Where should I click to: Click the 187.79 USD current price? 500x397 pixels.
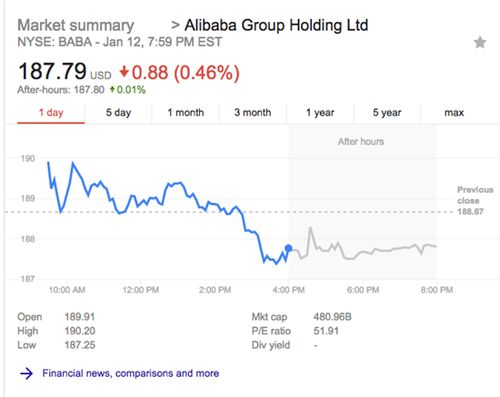coord(65,72)
